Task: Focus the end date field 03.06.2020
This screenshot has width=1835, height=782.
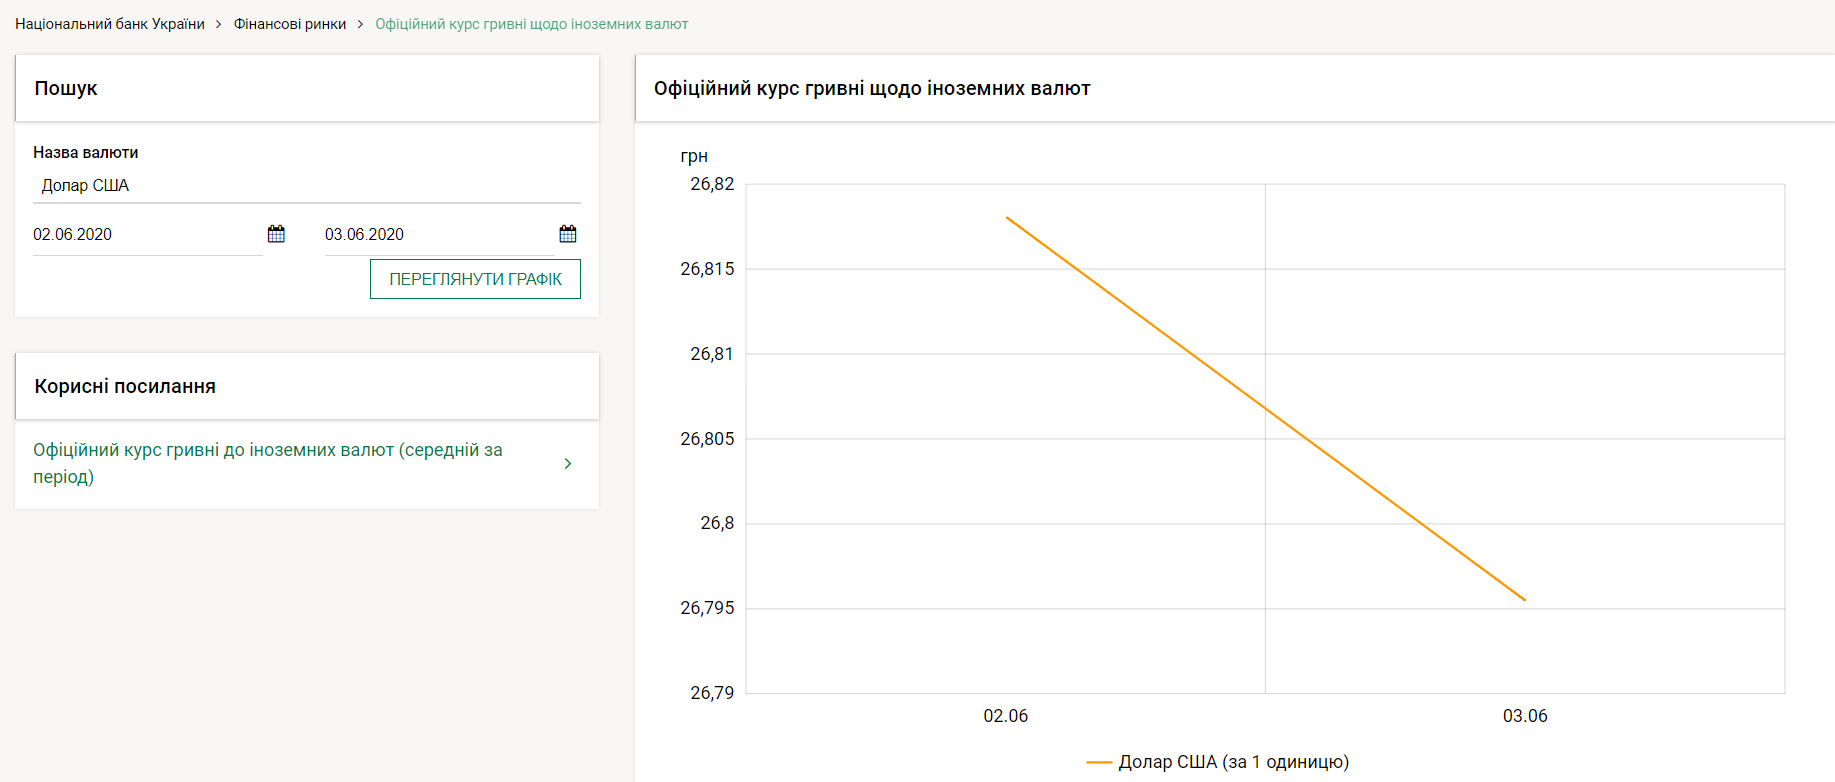Action: click(x=440, y=234)
